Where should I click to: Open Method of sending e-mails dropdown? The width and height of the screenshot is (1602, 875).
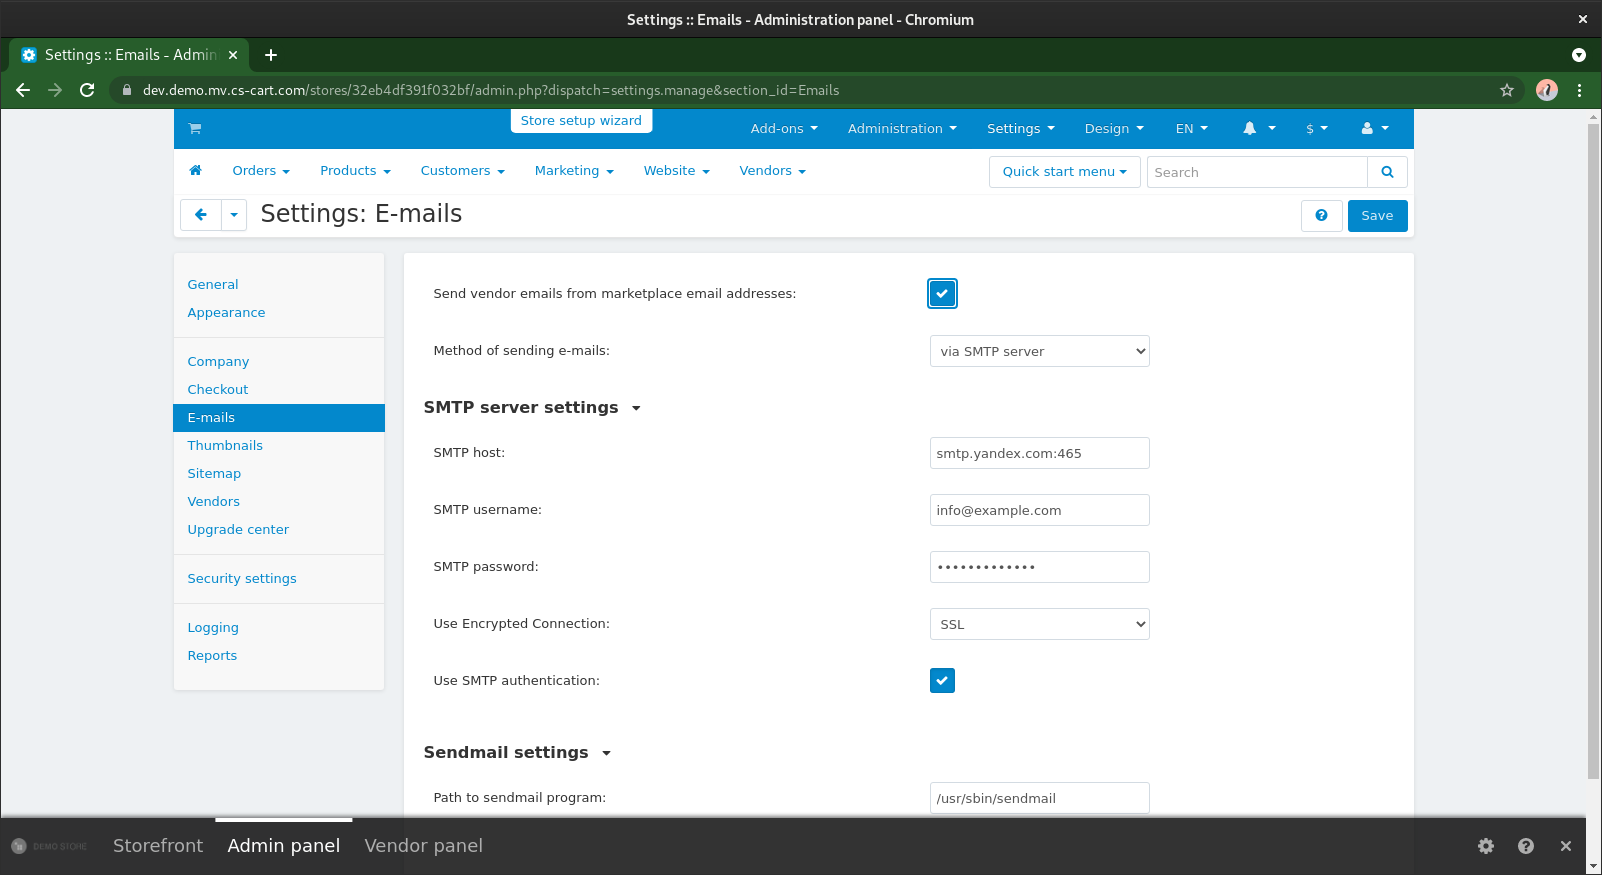tap(1040, 351)
